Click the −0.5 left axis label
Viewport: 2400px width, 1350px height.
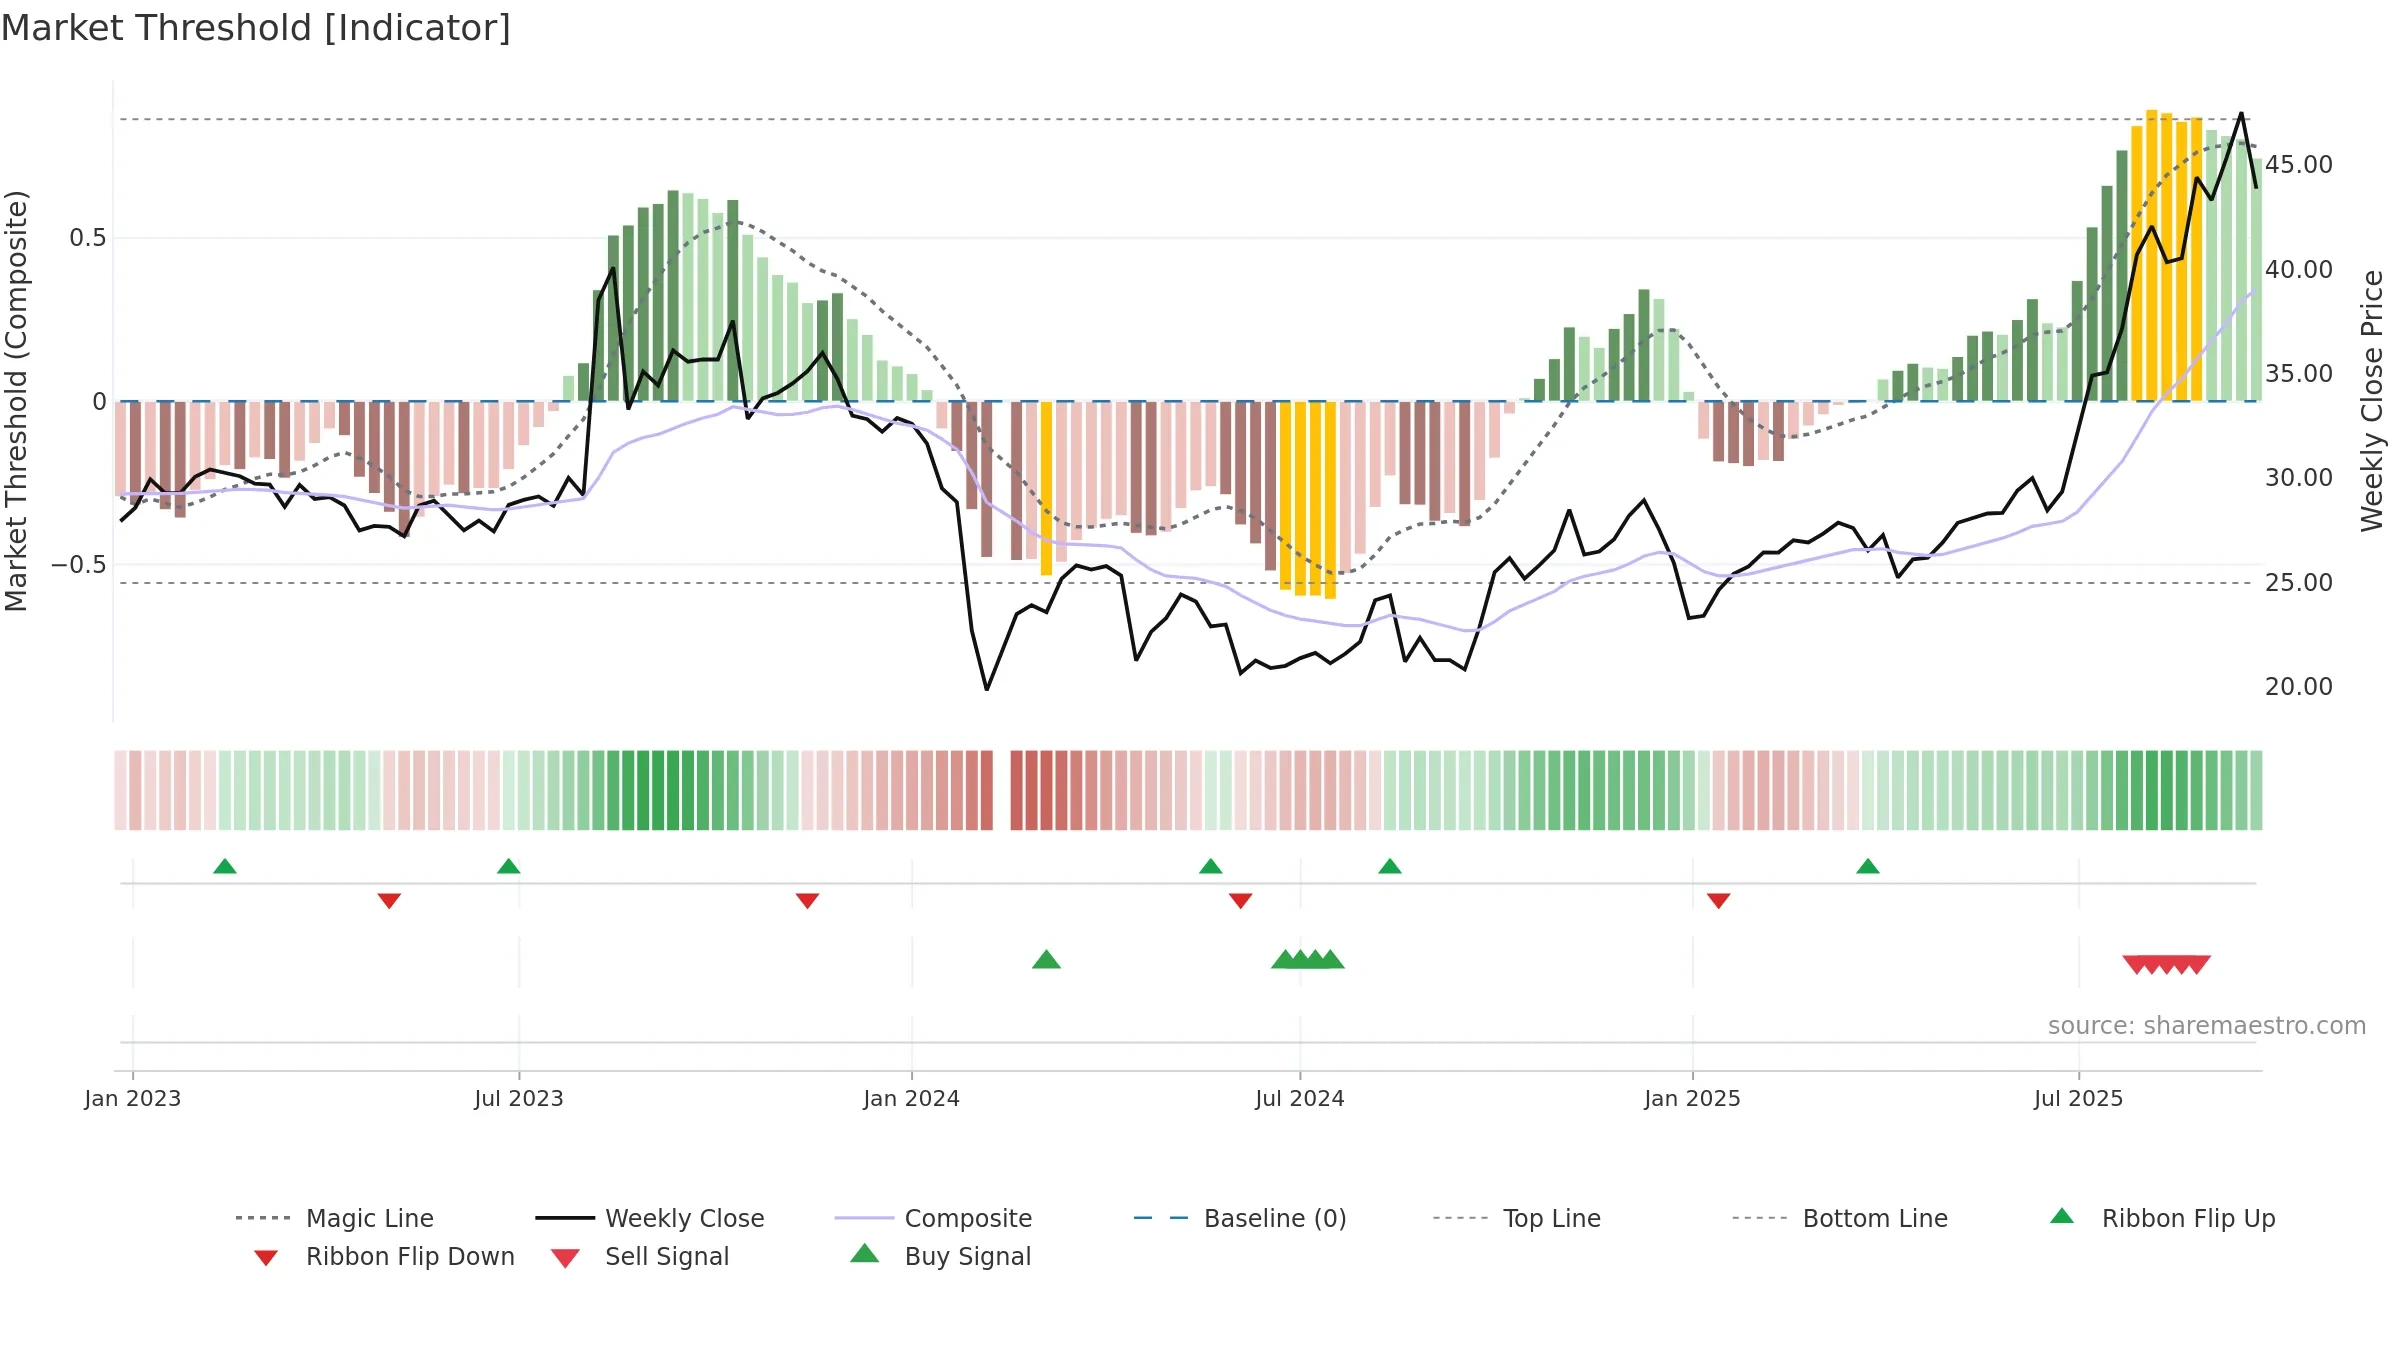79,565
